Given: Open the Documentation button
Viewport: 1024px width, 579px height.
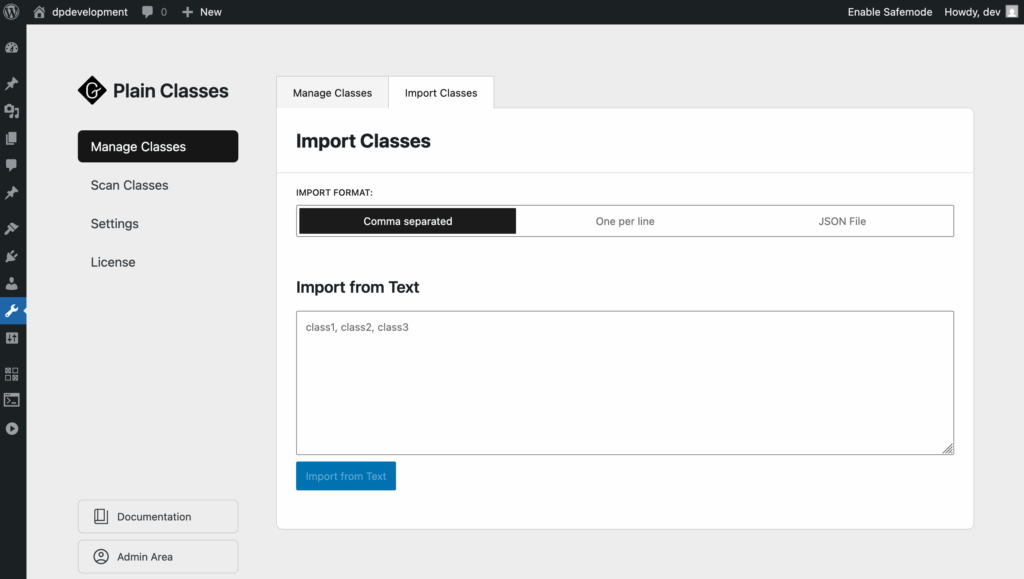Looking at the screenshot, I should coord(158,516).
